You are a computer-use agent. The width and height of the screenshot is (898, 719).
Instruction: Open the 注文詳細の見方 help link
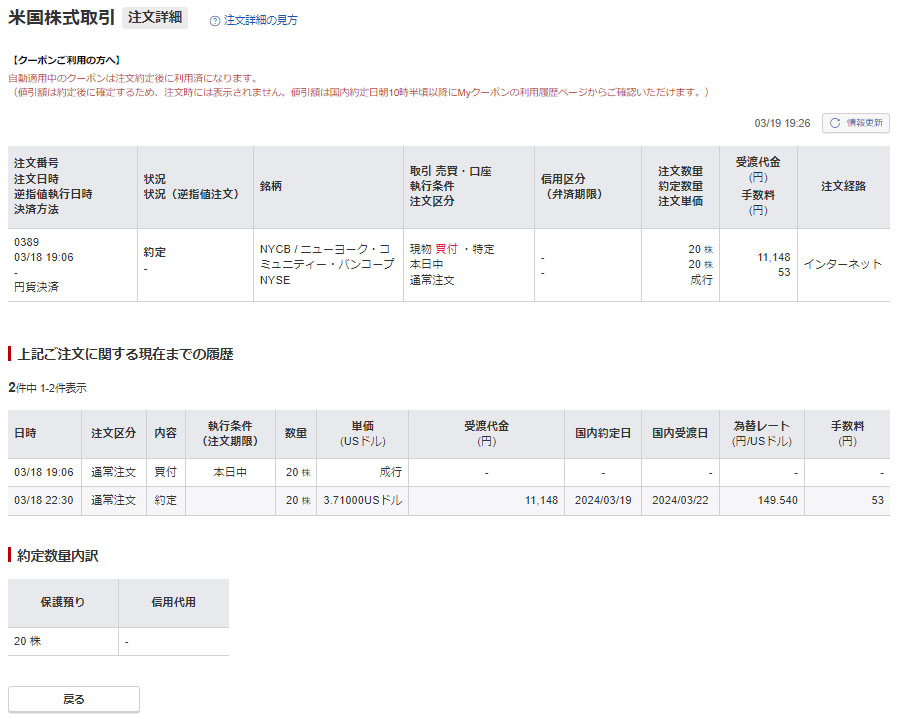260,20
